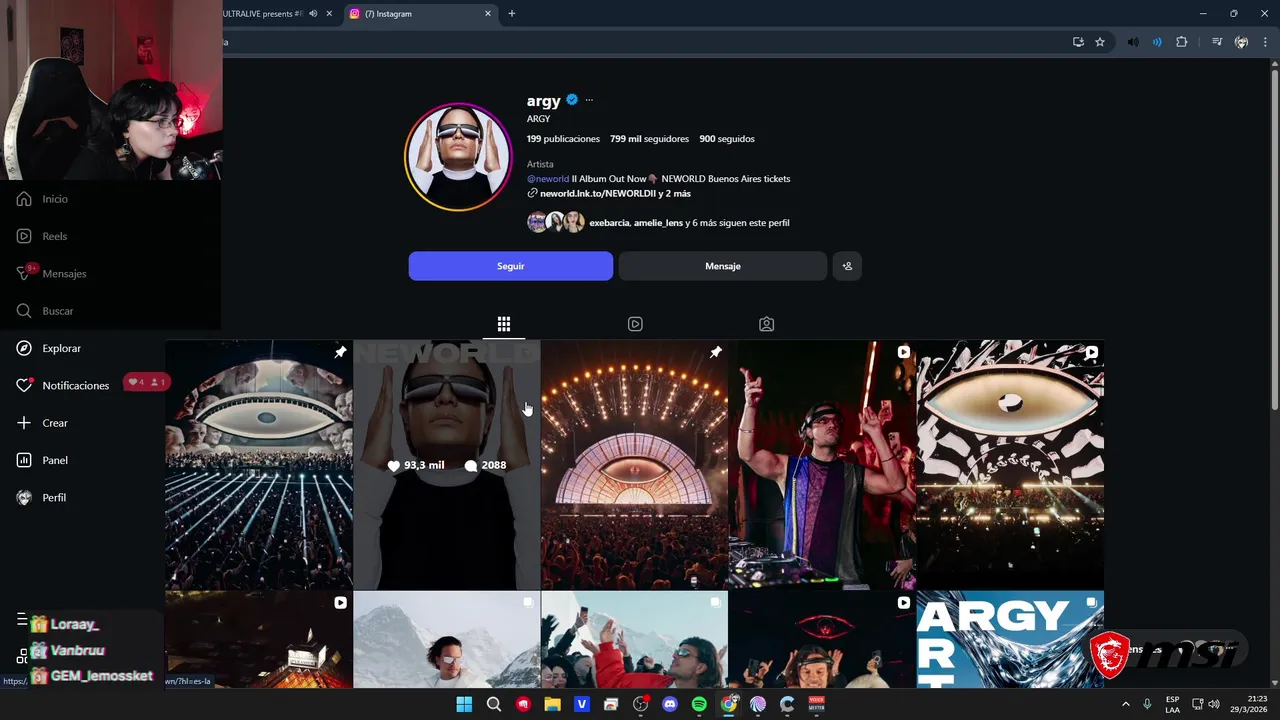Image resolution: width=1280 pixels, height=720 pixels.
Task: Open the 799 mil seguidores list
Action: click(649, 139)
